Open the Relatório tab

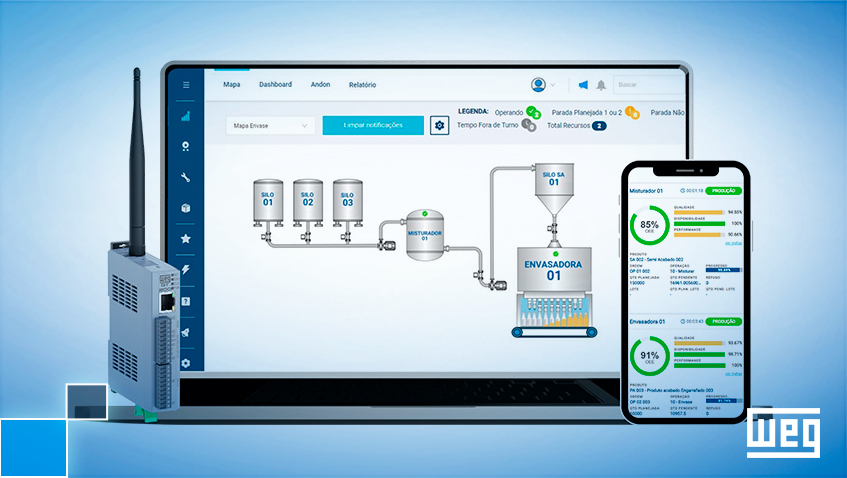(x=362, y=85)
